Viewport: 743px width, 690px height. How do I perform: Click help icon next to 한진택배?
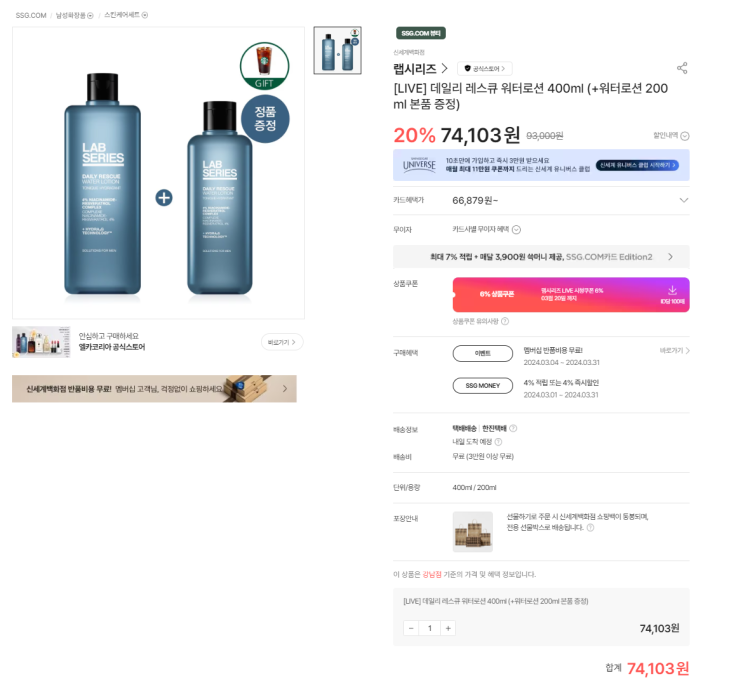pos(513,428)
